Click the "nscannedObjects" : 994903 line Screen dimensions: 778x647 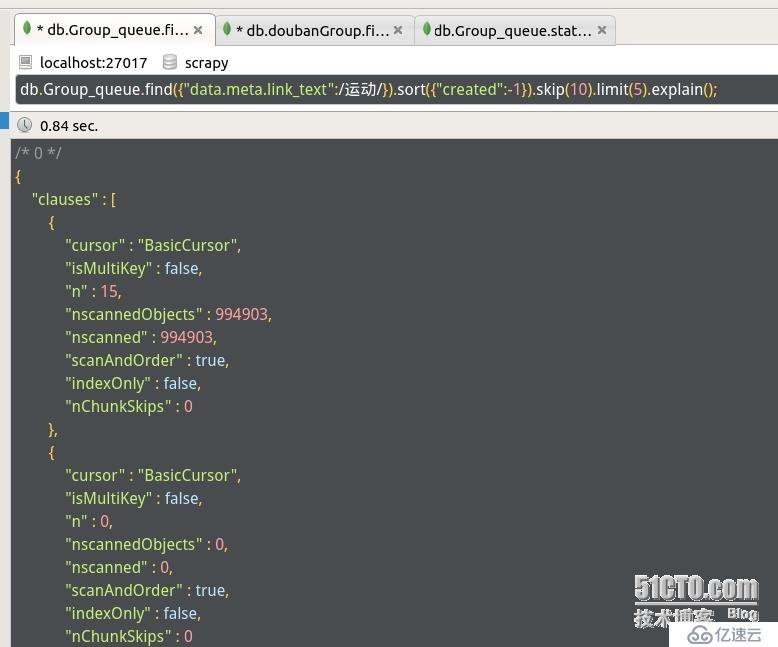pyautogui.click(x=168, y=315)
